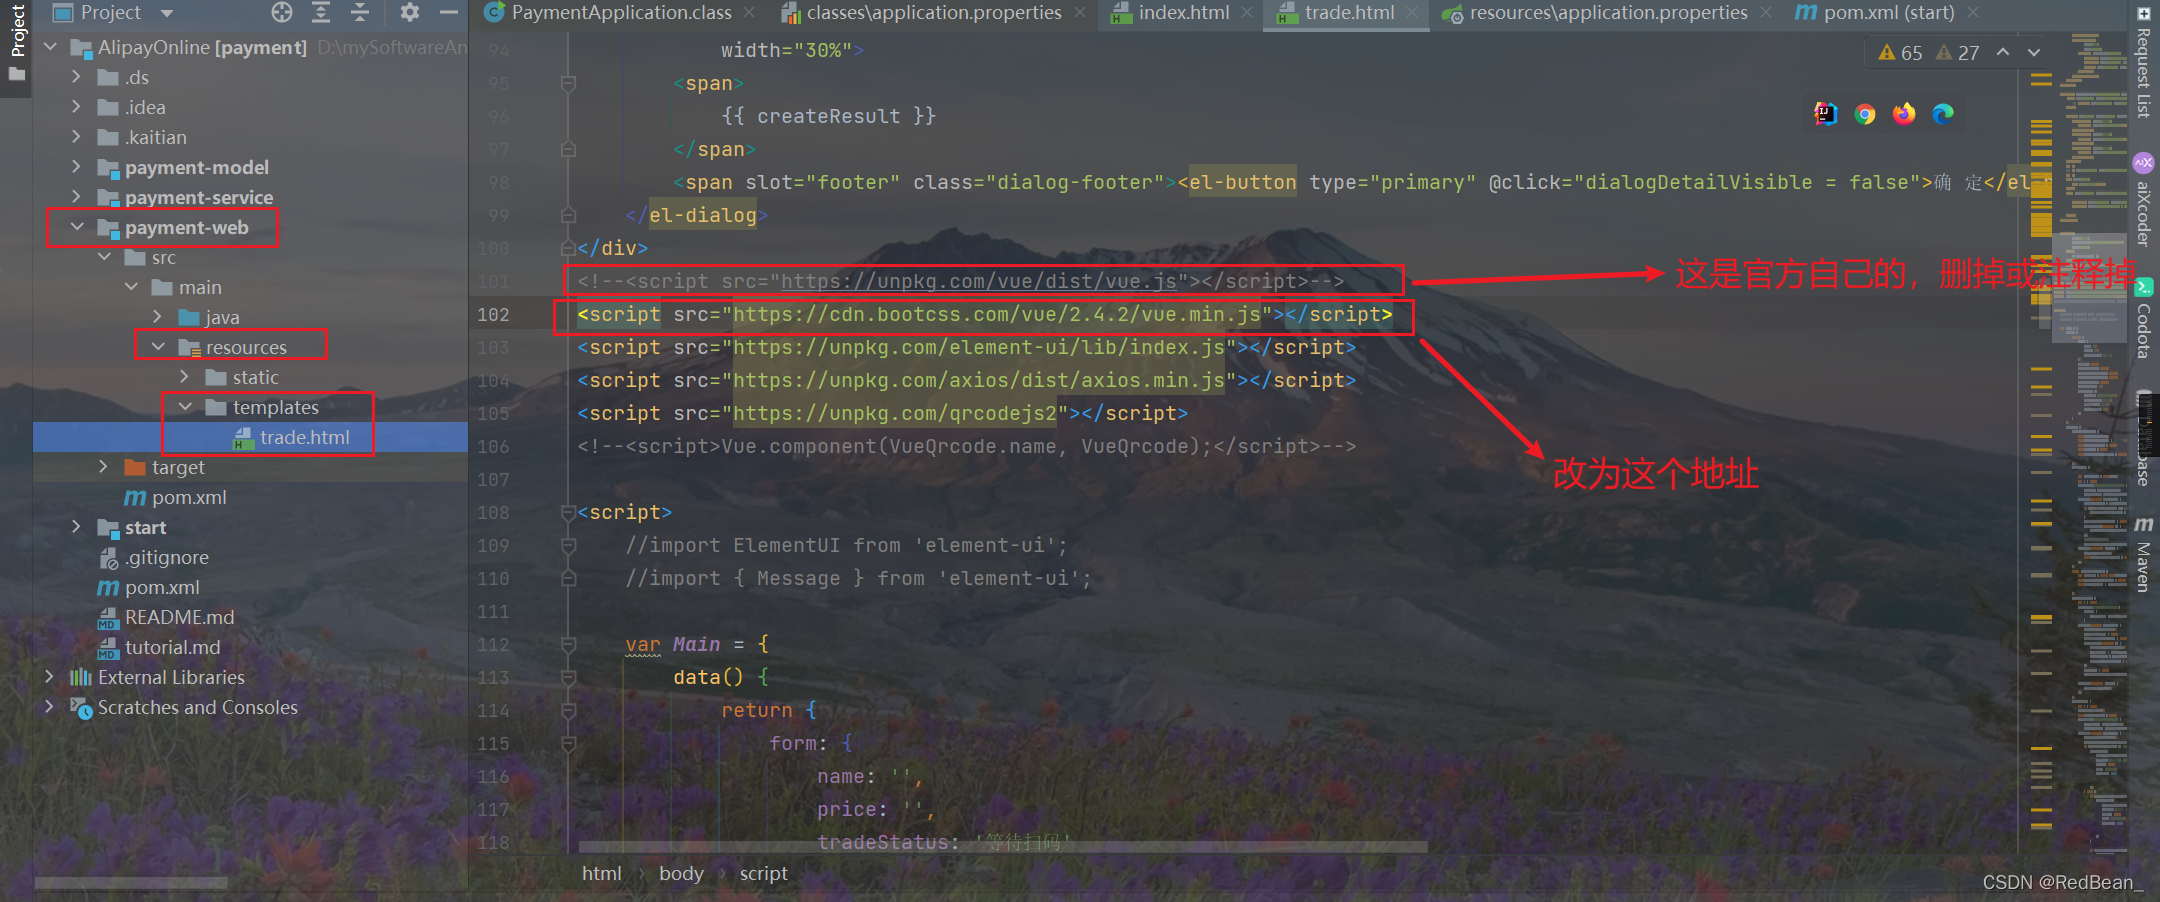The width and height of the screenshot is (2160, 902).
Task: Expand the static folder
Action: [185, 377]
